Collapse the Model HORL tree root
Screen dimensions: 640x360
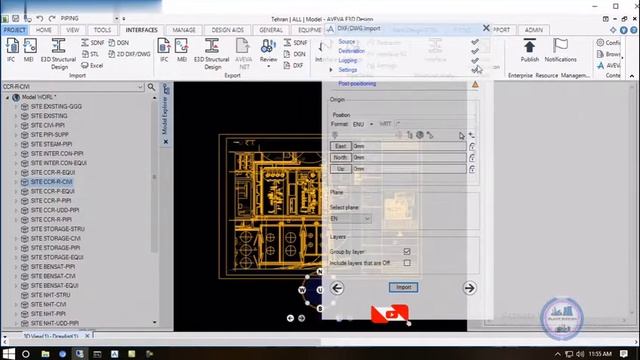pyautogui.click(x=7, y=98)
